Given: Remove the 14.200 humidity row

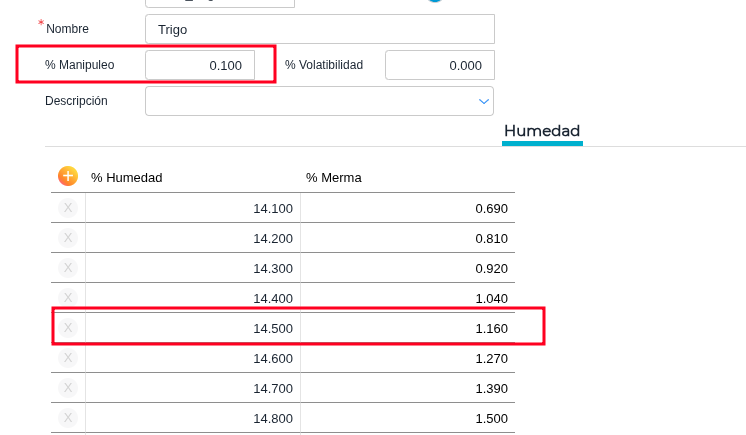Looking at the screenshot, I should (x=68, y=238).
